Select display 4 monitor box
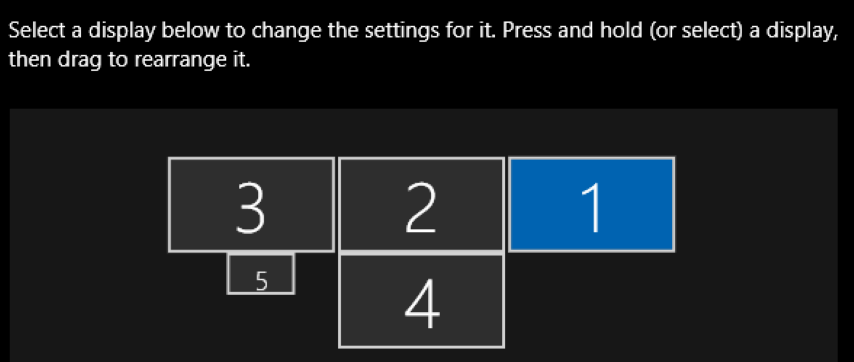 pyautogui.click(x=421, y=300)
